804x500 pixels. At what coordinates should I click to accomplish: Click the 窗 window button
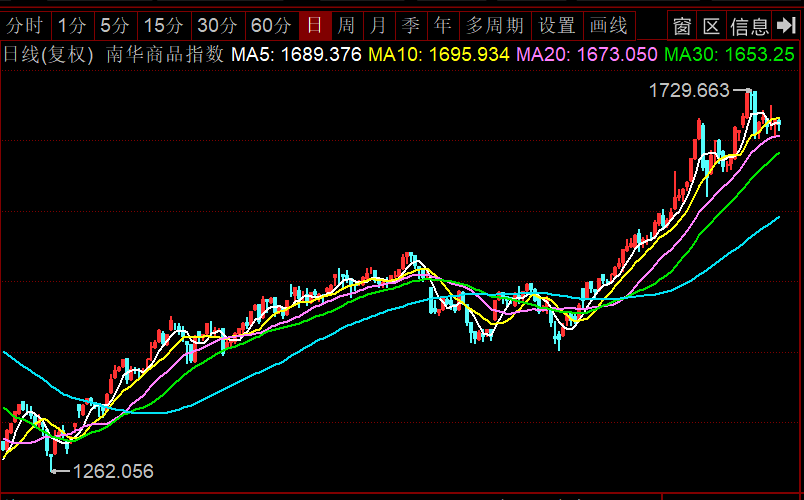pyautogui.click(x=682, y=26)
